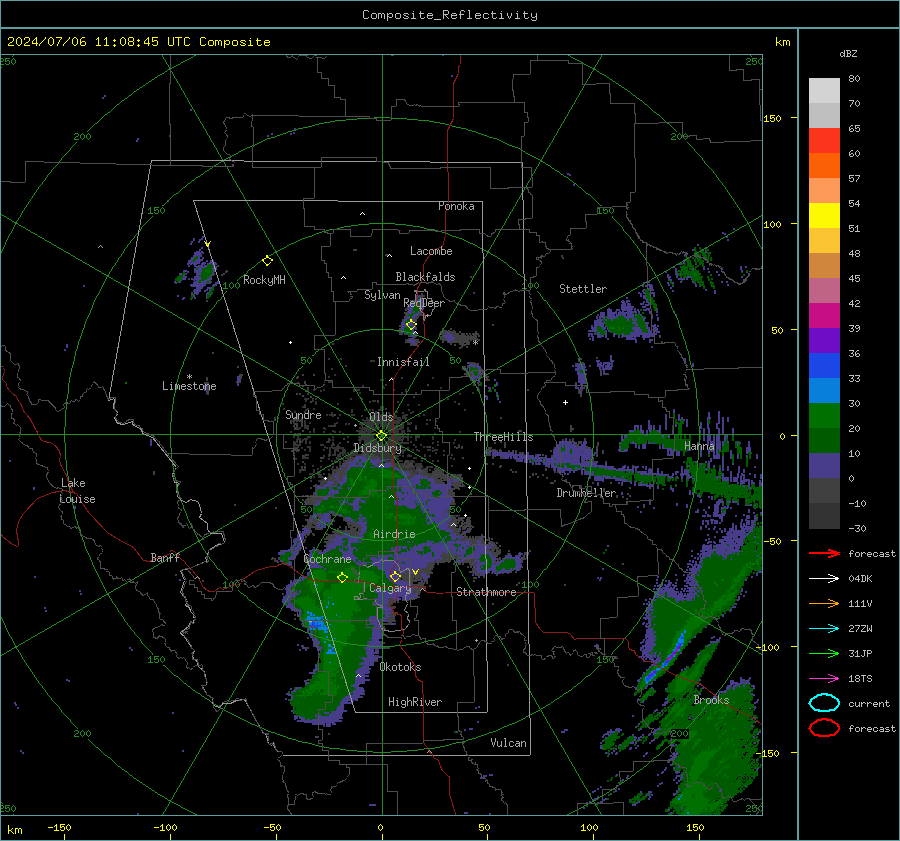Select the light gray swatch between 80 and 70
The width and height of the screenshot is (900, 841).
click(x=824, y=91)
